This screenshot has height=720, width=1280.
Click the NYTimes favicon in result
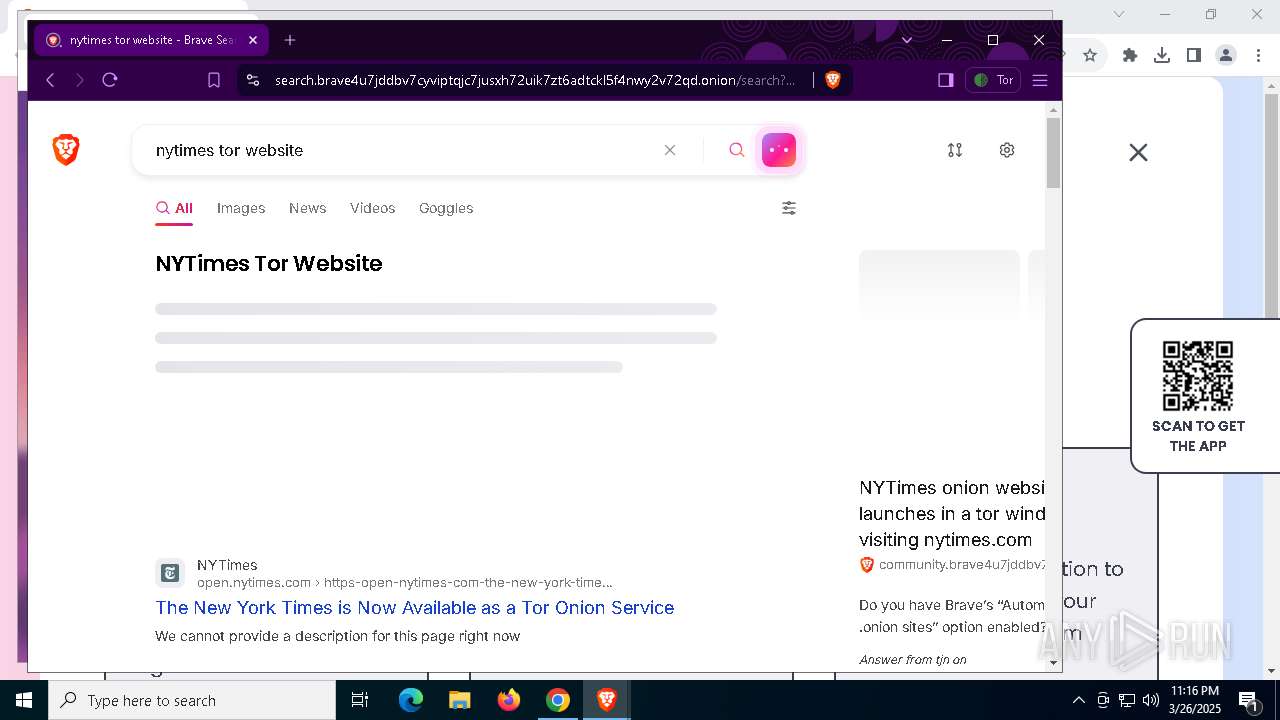[x=170, y=572]
